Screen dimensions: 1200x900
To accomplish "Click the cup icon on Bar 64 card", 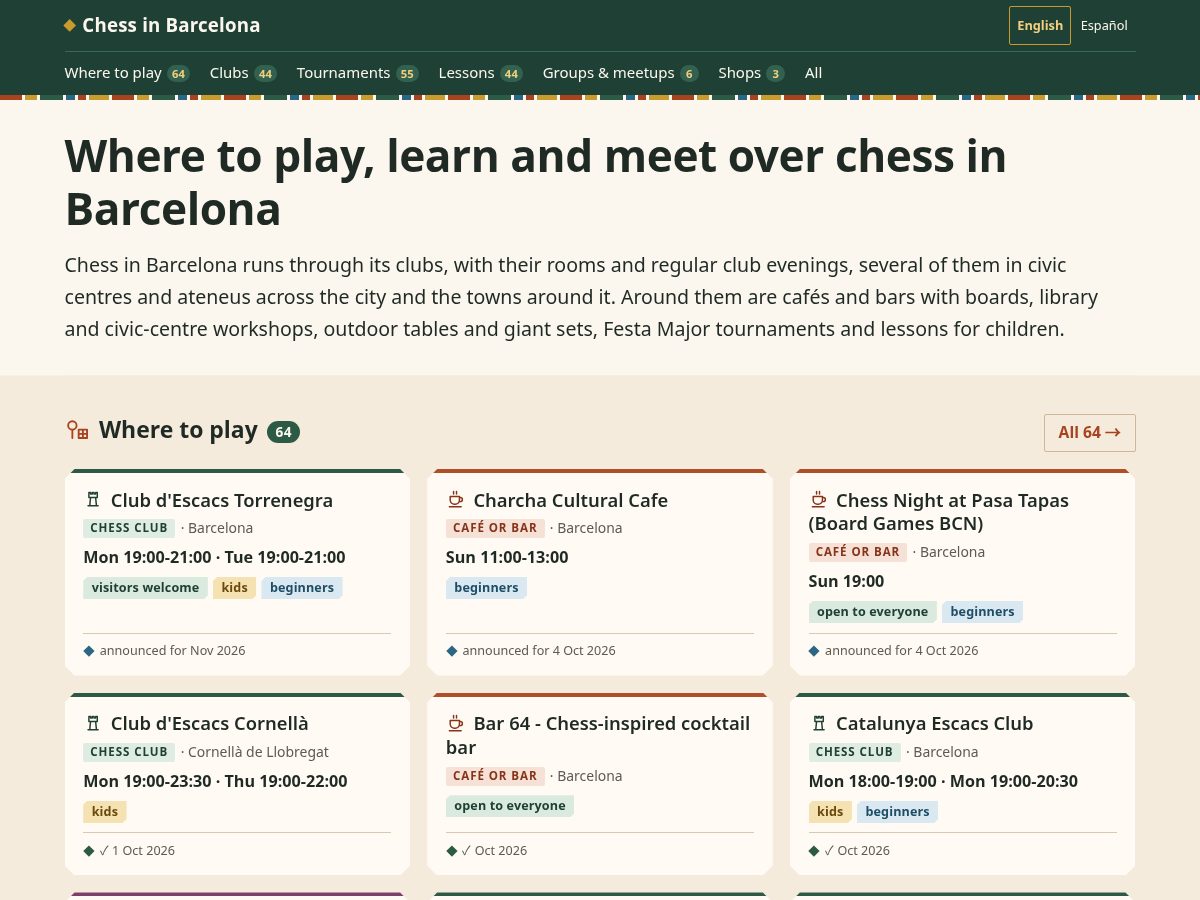I will pos(455,723).
